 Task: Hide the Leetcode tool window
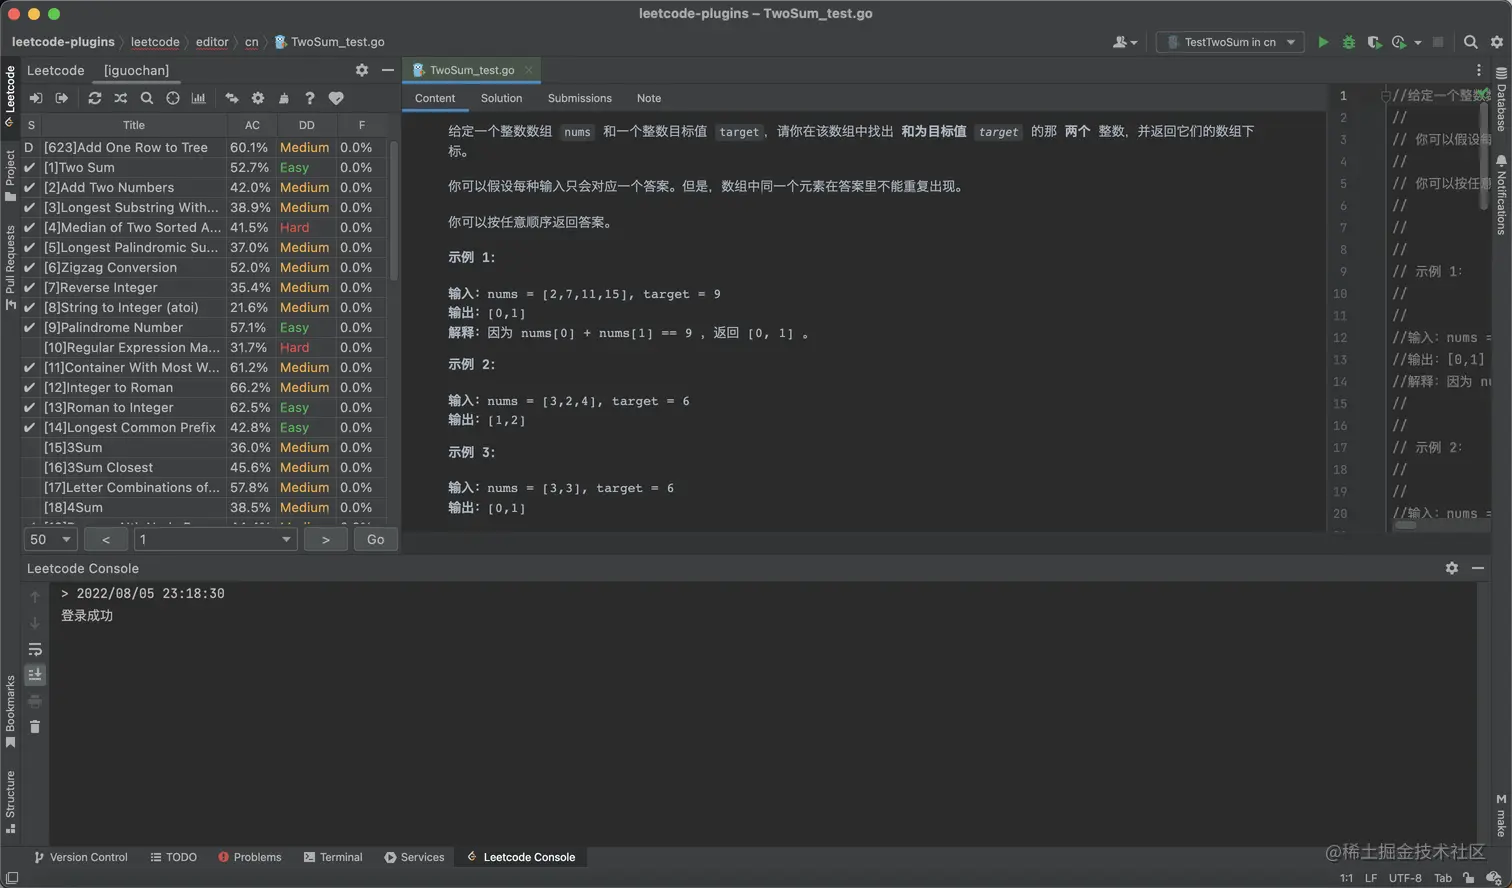(x=388, y=70)
